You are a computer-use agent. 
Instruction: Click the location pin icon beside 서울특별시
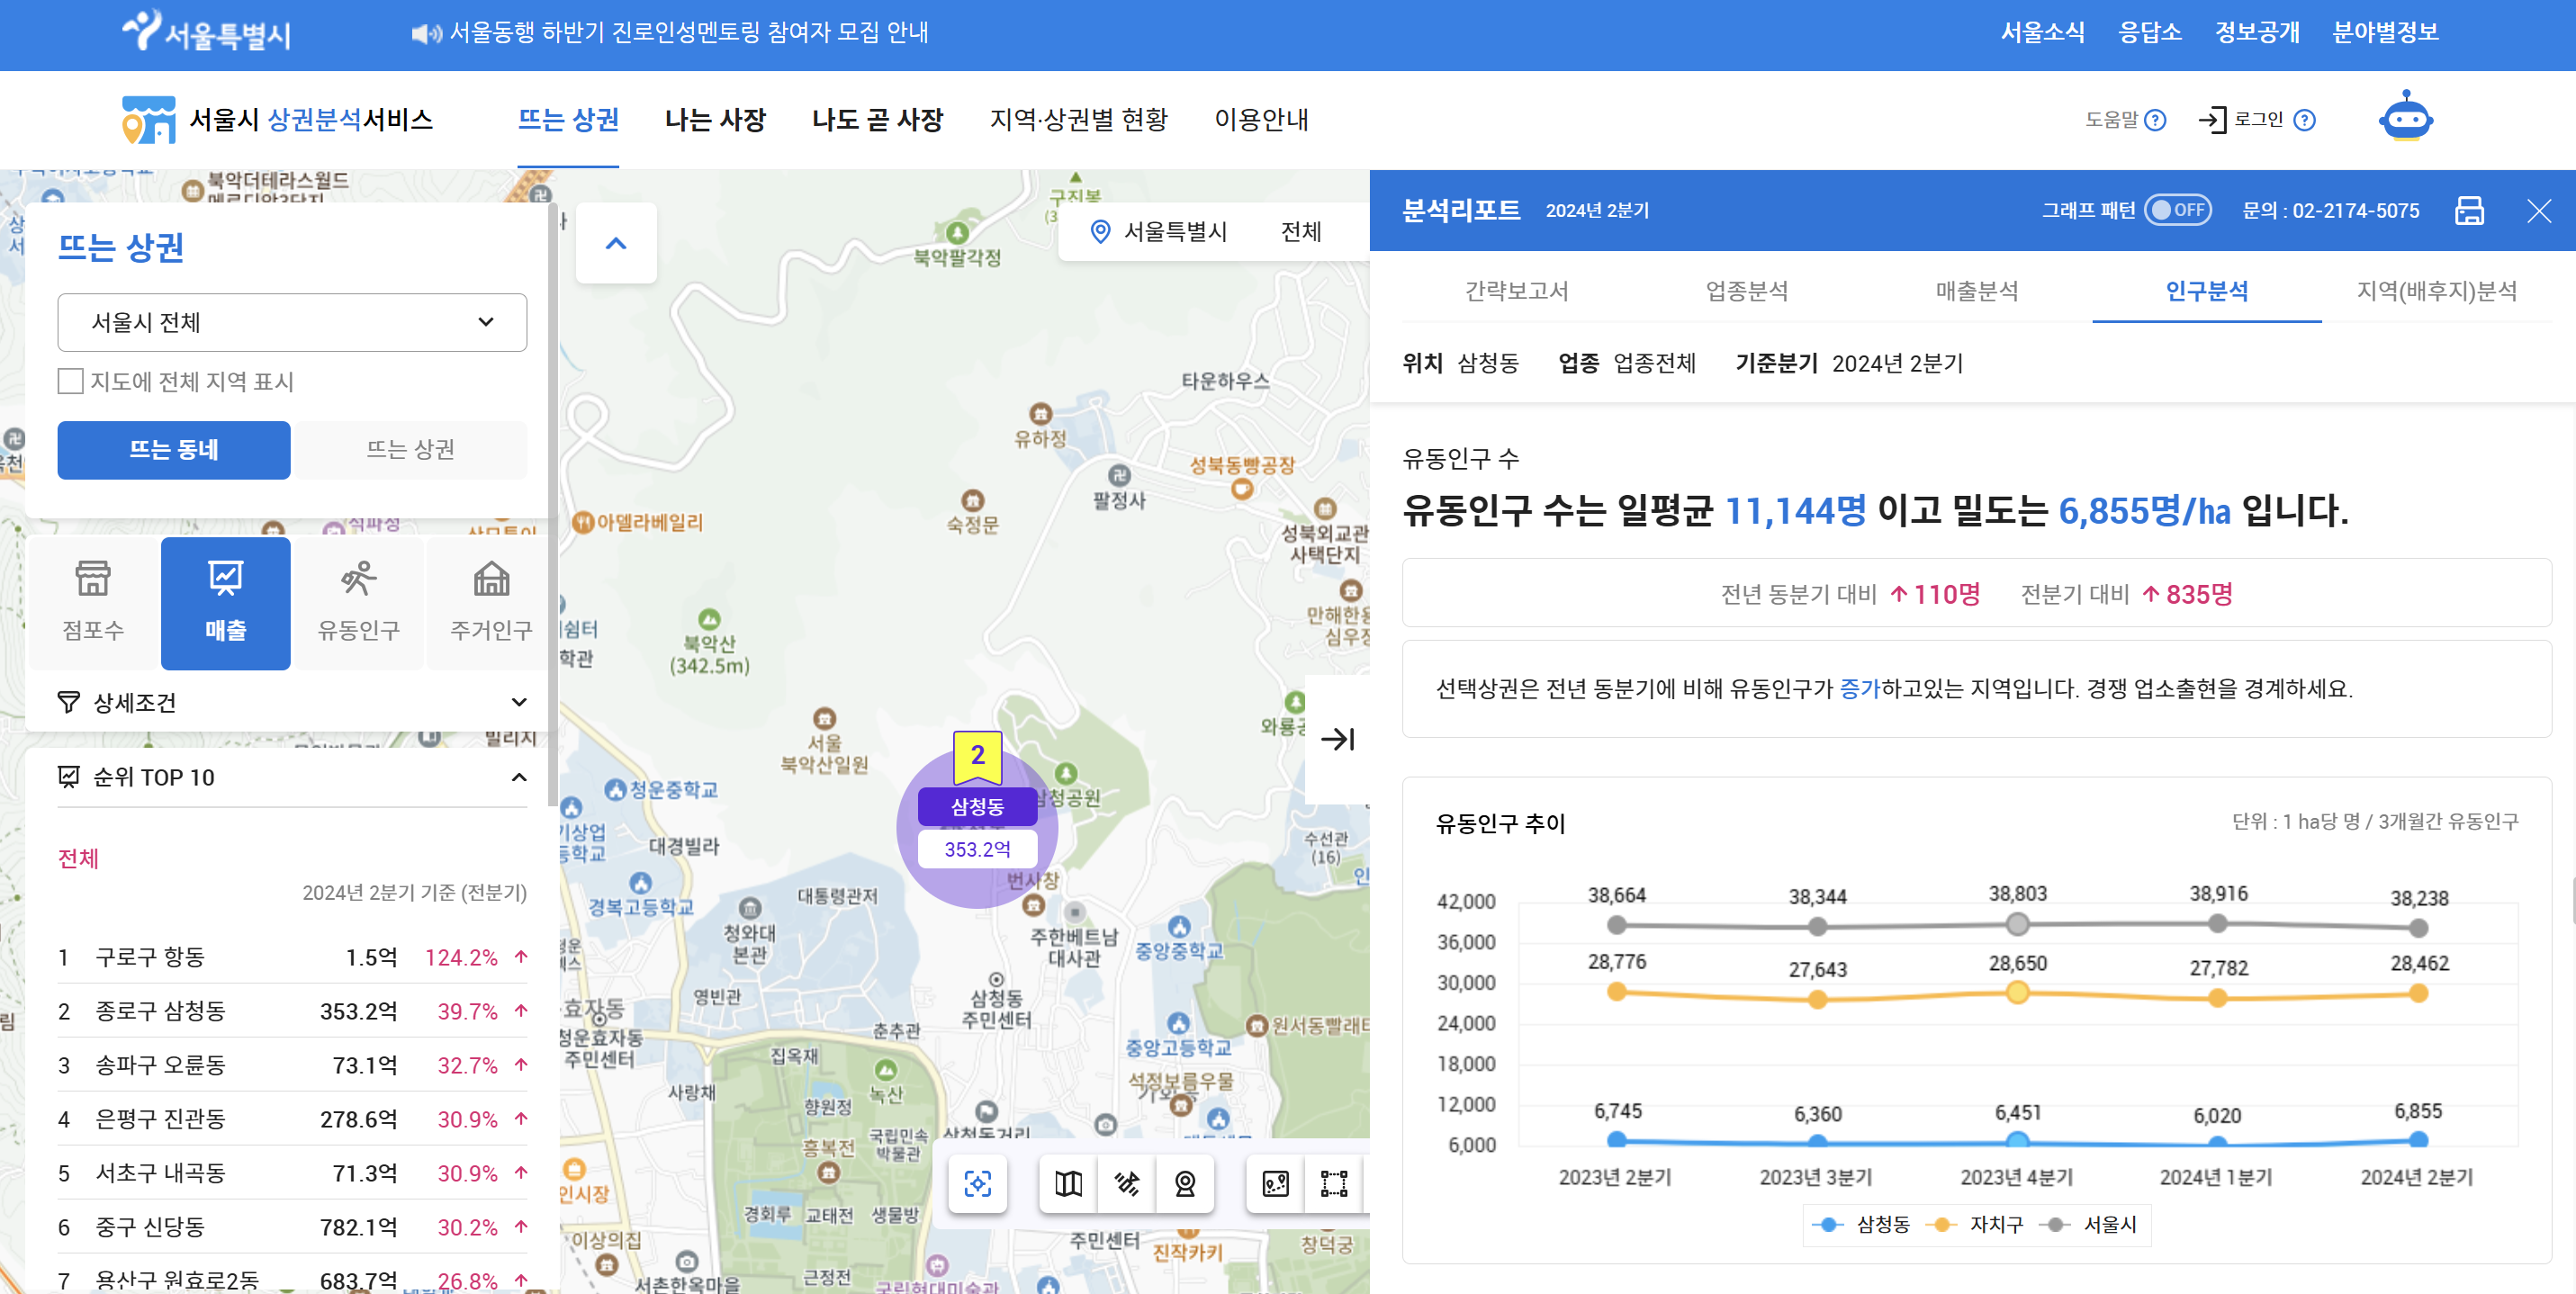(1100, 231)
